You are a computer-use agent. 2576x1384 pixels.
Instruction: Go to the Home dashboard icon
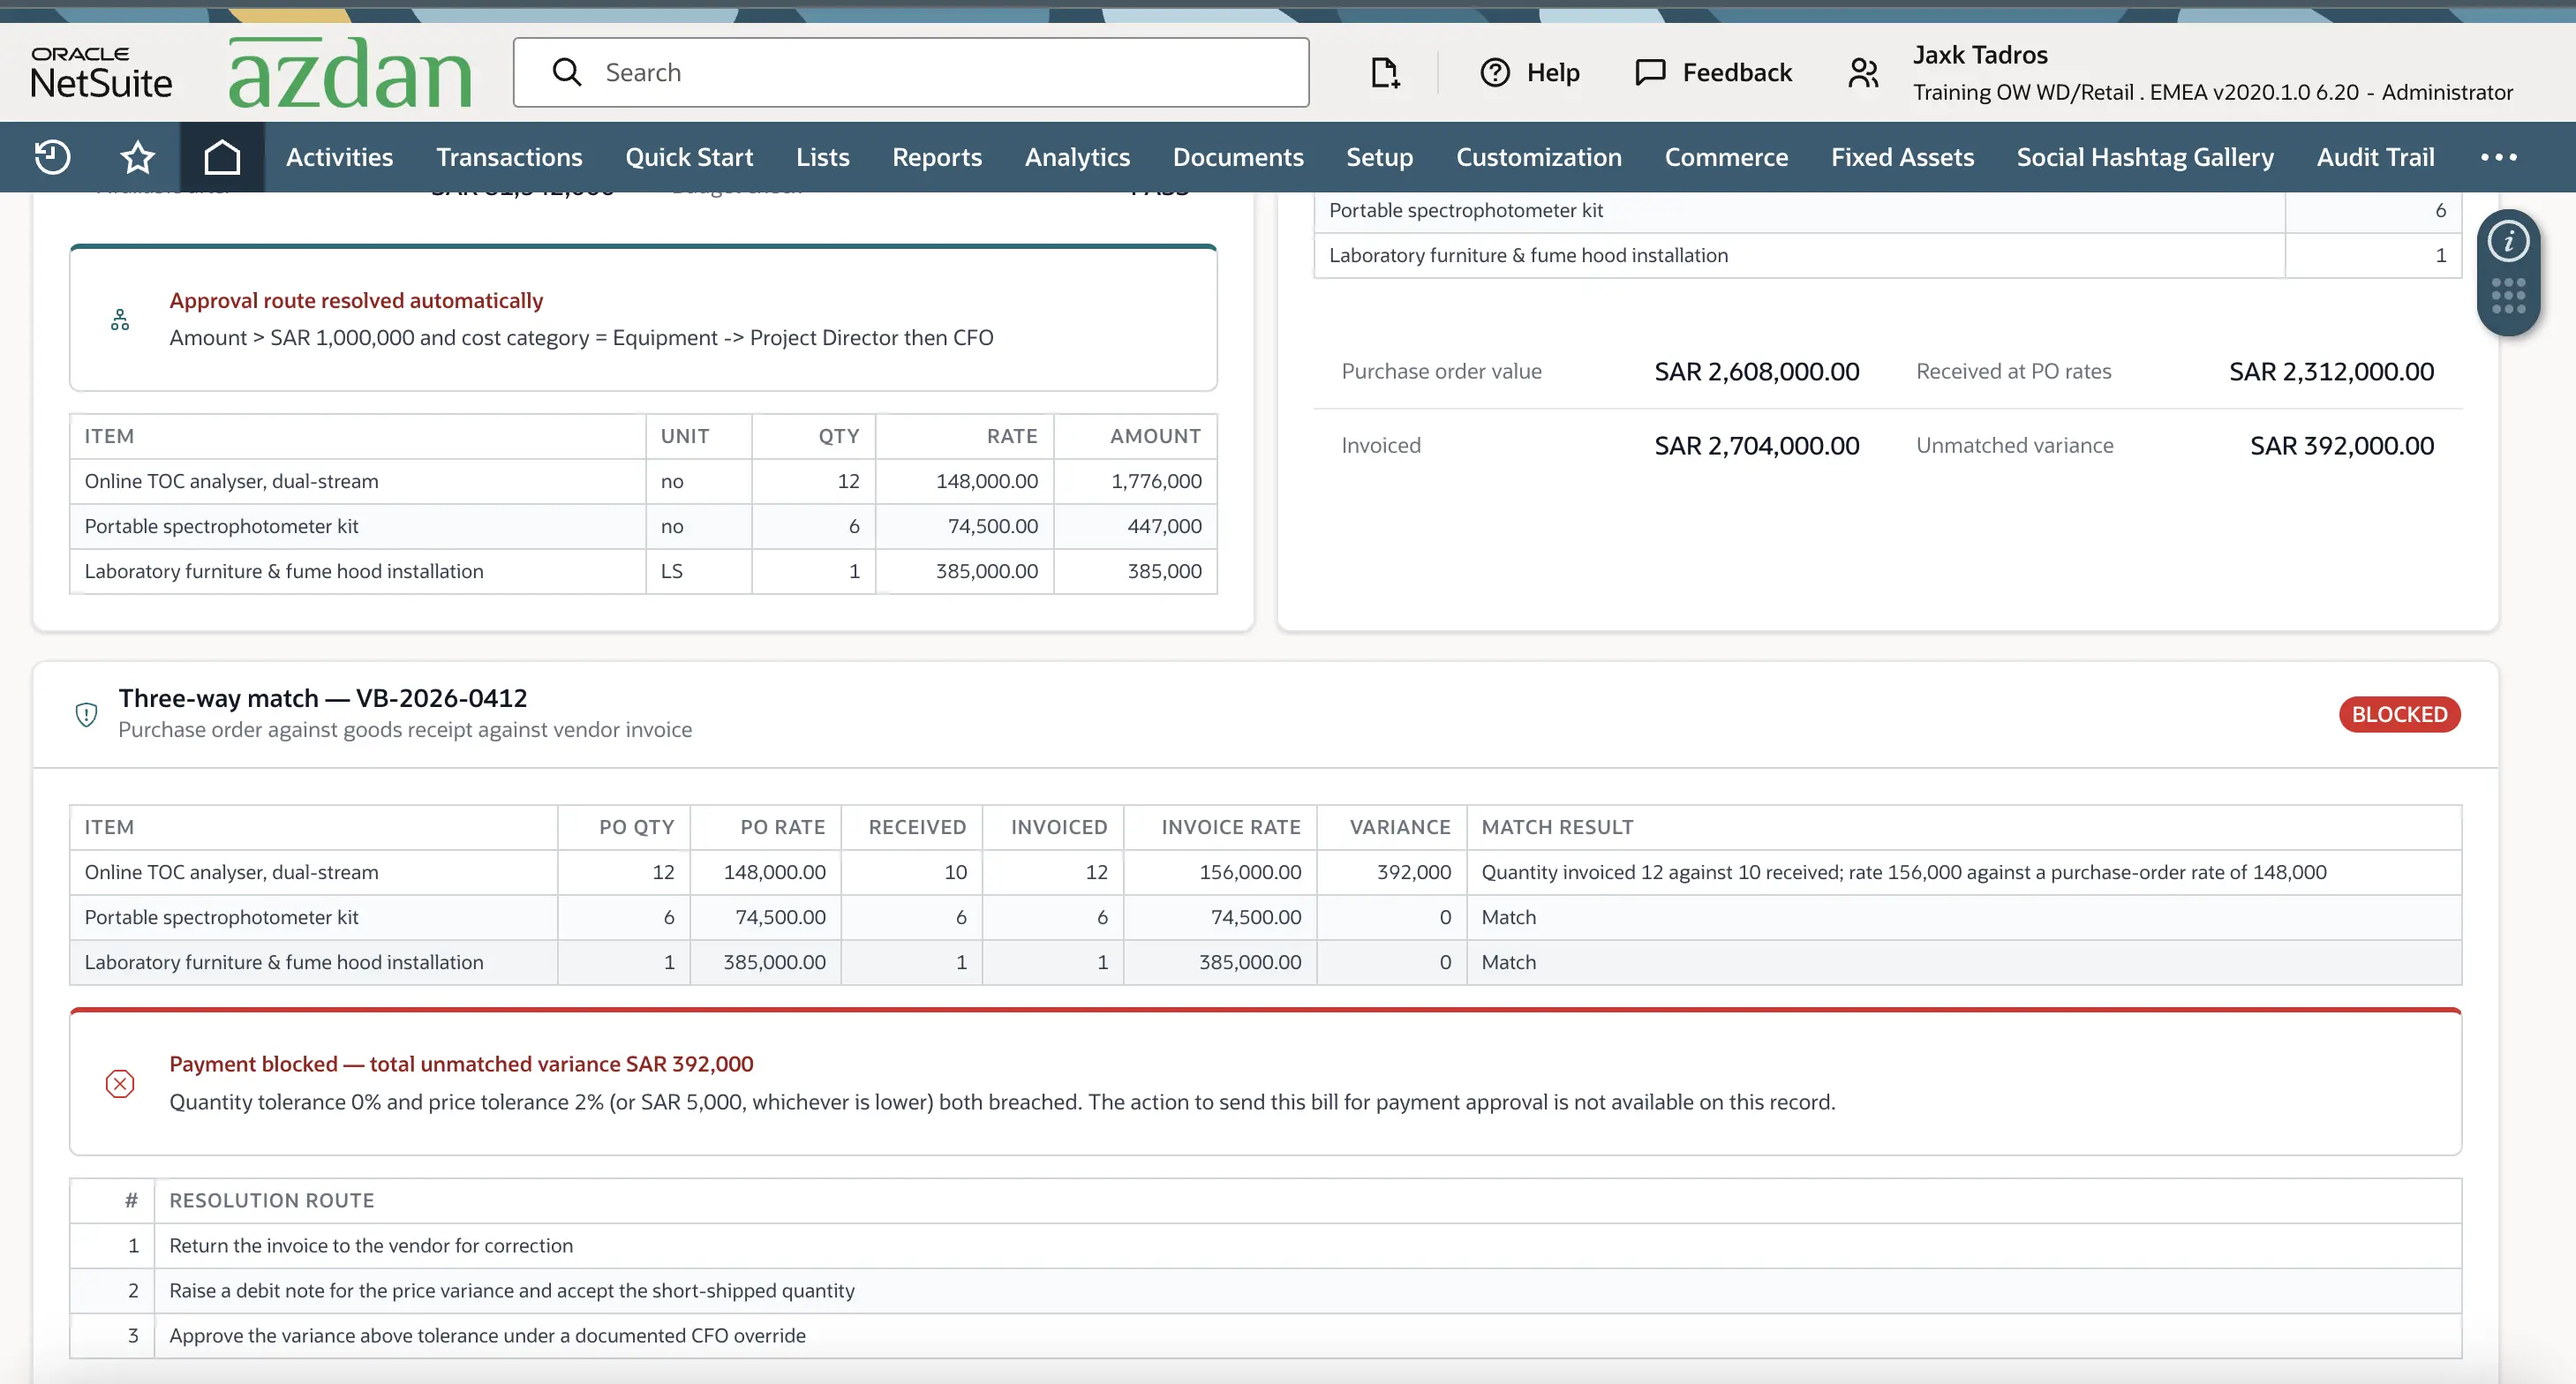tap(222, 157)
